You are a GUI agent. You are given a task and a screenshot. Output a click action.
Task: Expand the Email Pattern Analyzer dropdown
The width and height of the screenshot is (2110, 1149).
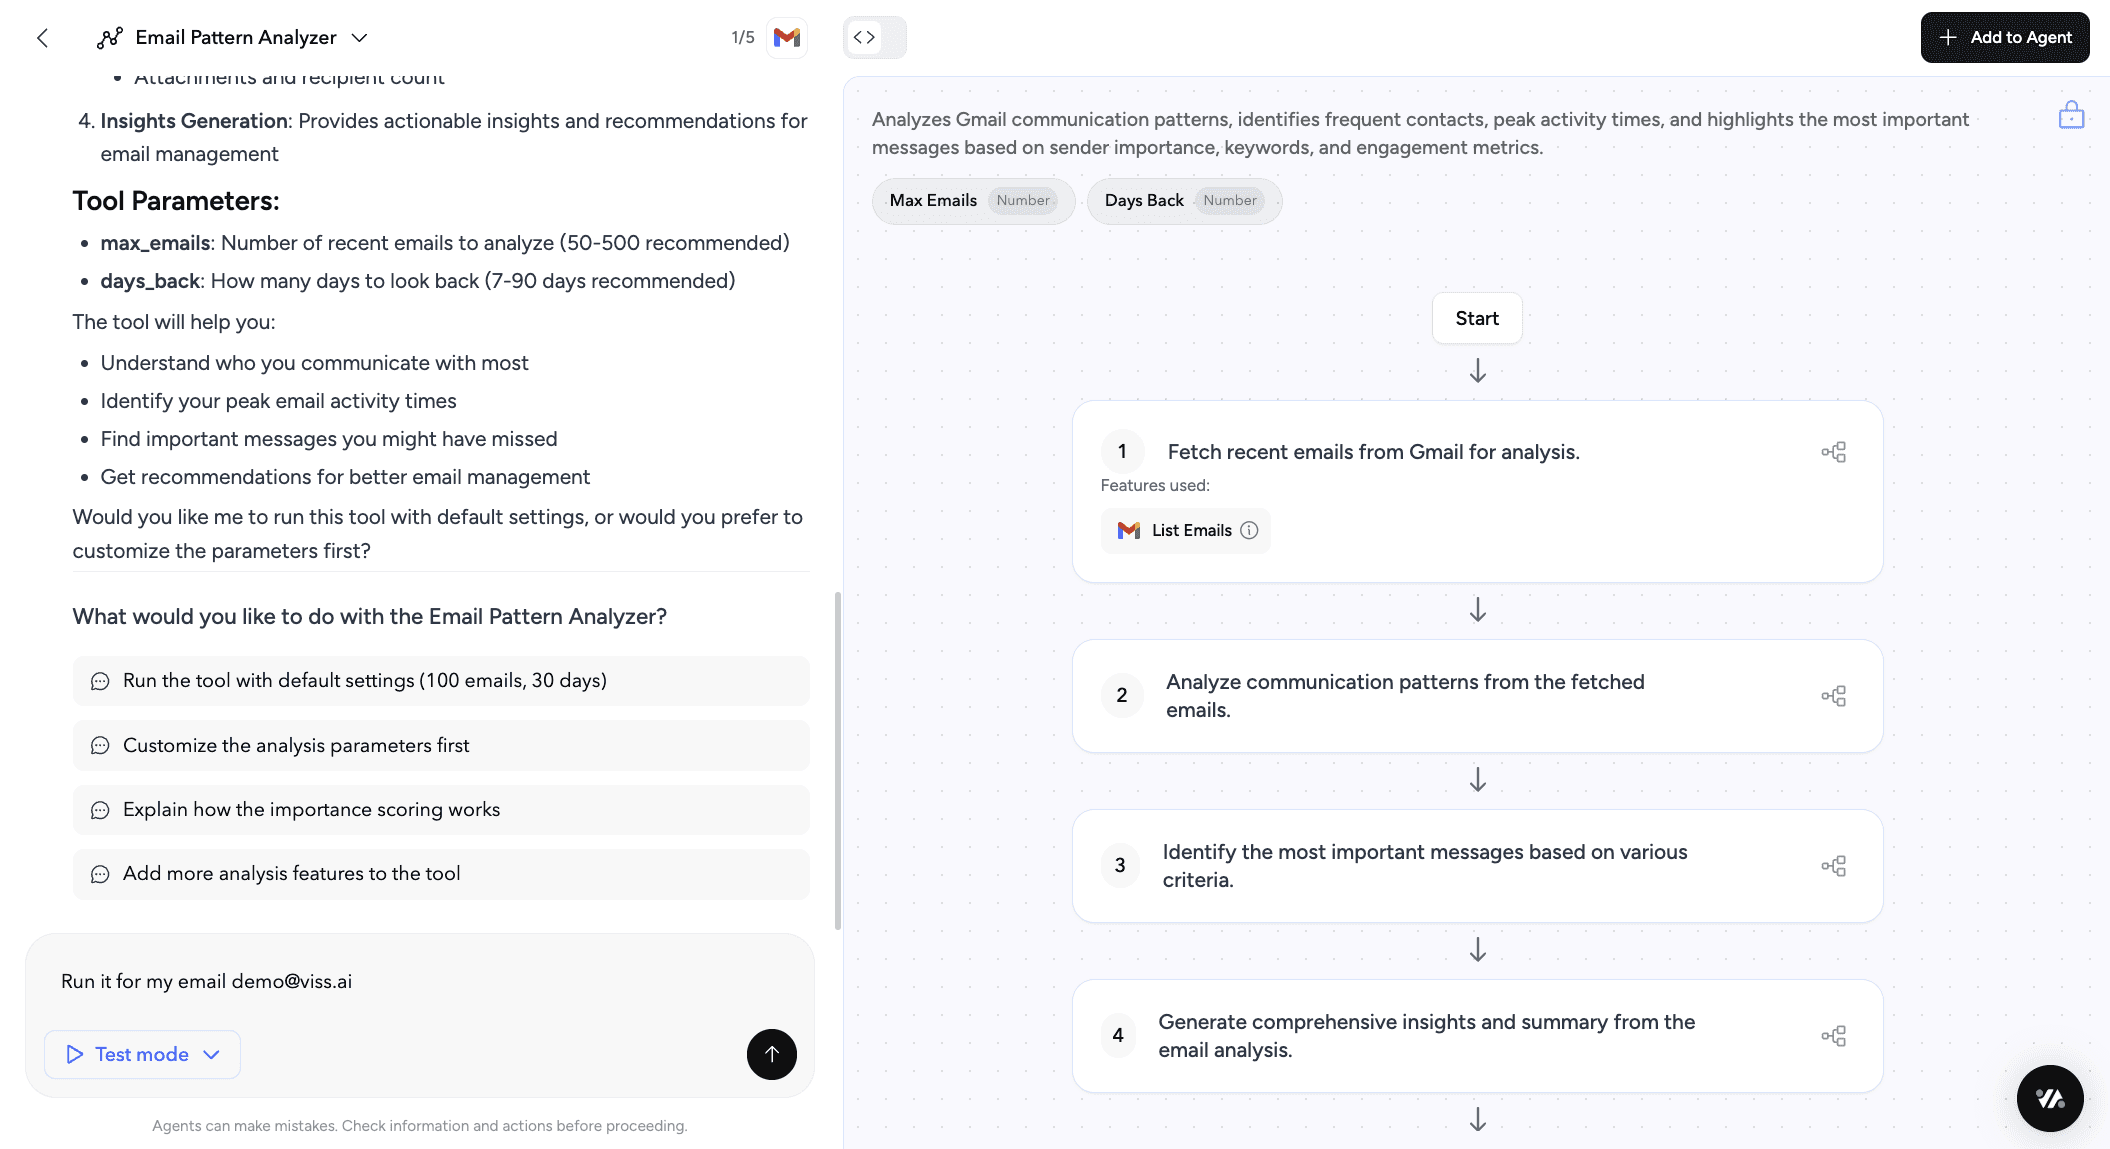[359, 38]
